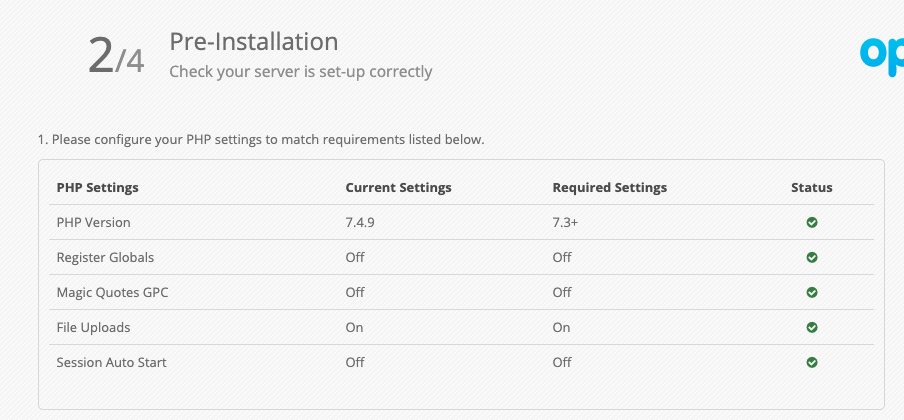Click the PHP Version green check status icon

(812, 223)
